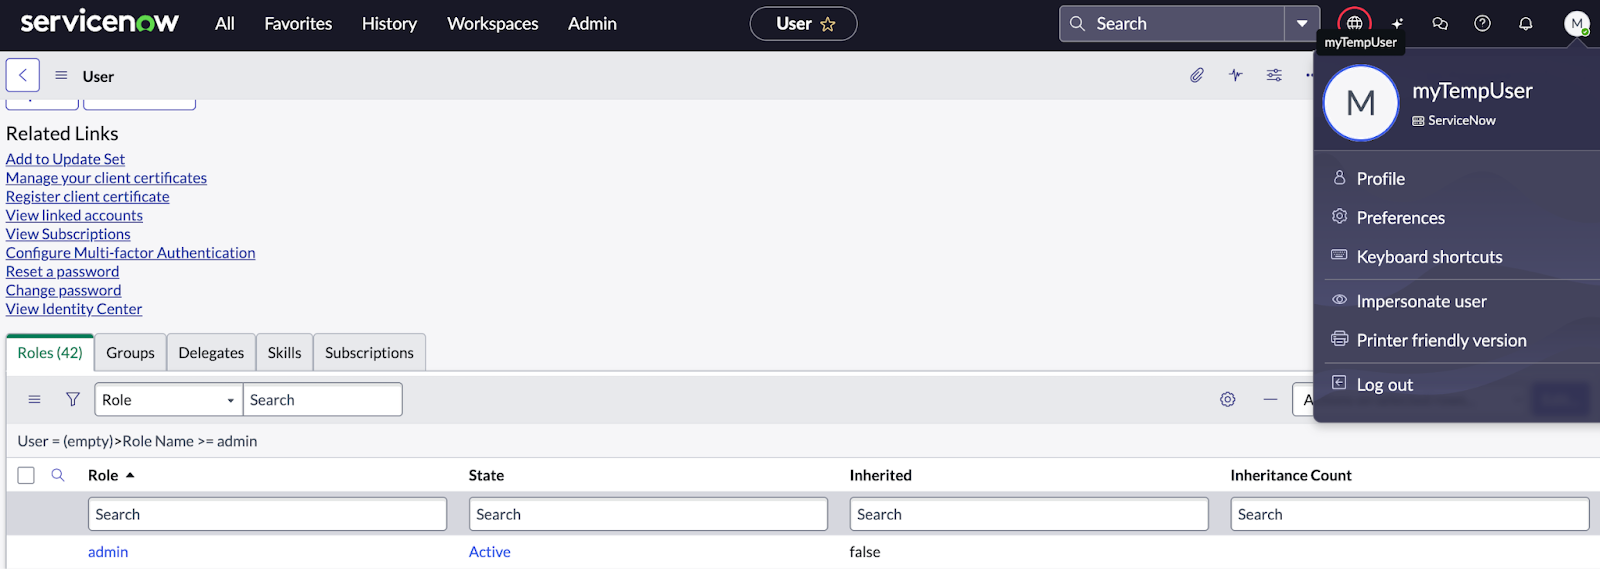1600x569 pixels.
Task: Open Configure Multi-factor Authentication link
Action: [x=130, y=253]
